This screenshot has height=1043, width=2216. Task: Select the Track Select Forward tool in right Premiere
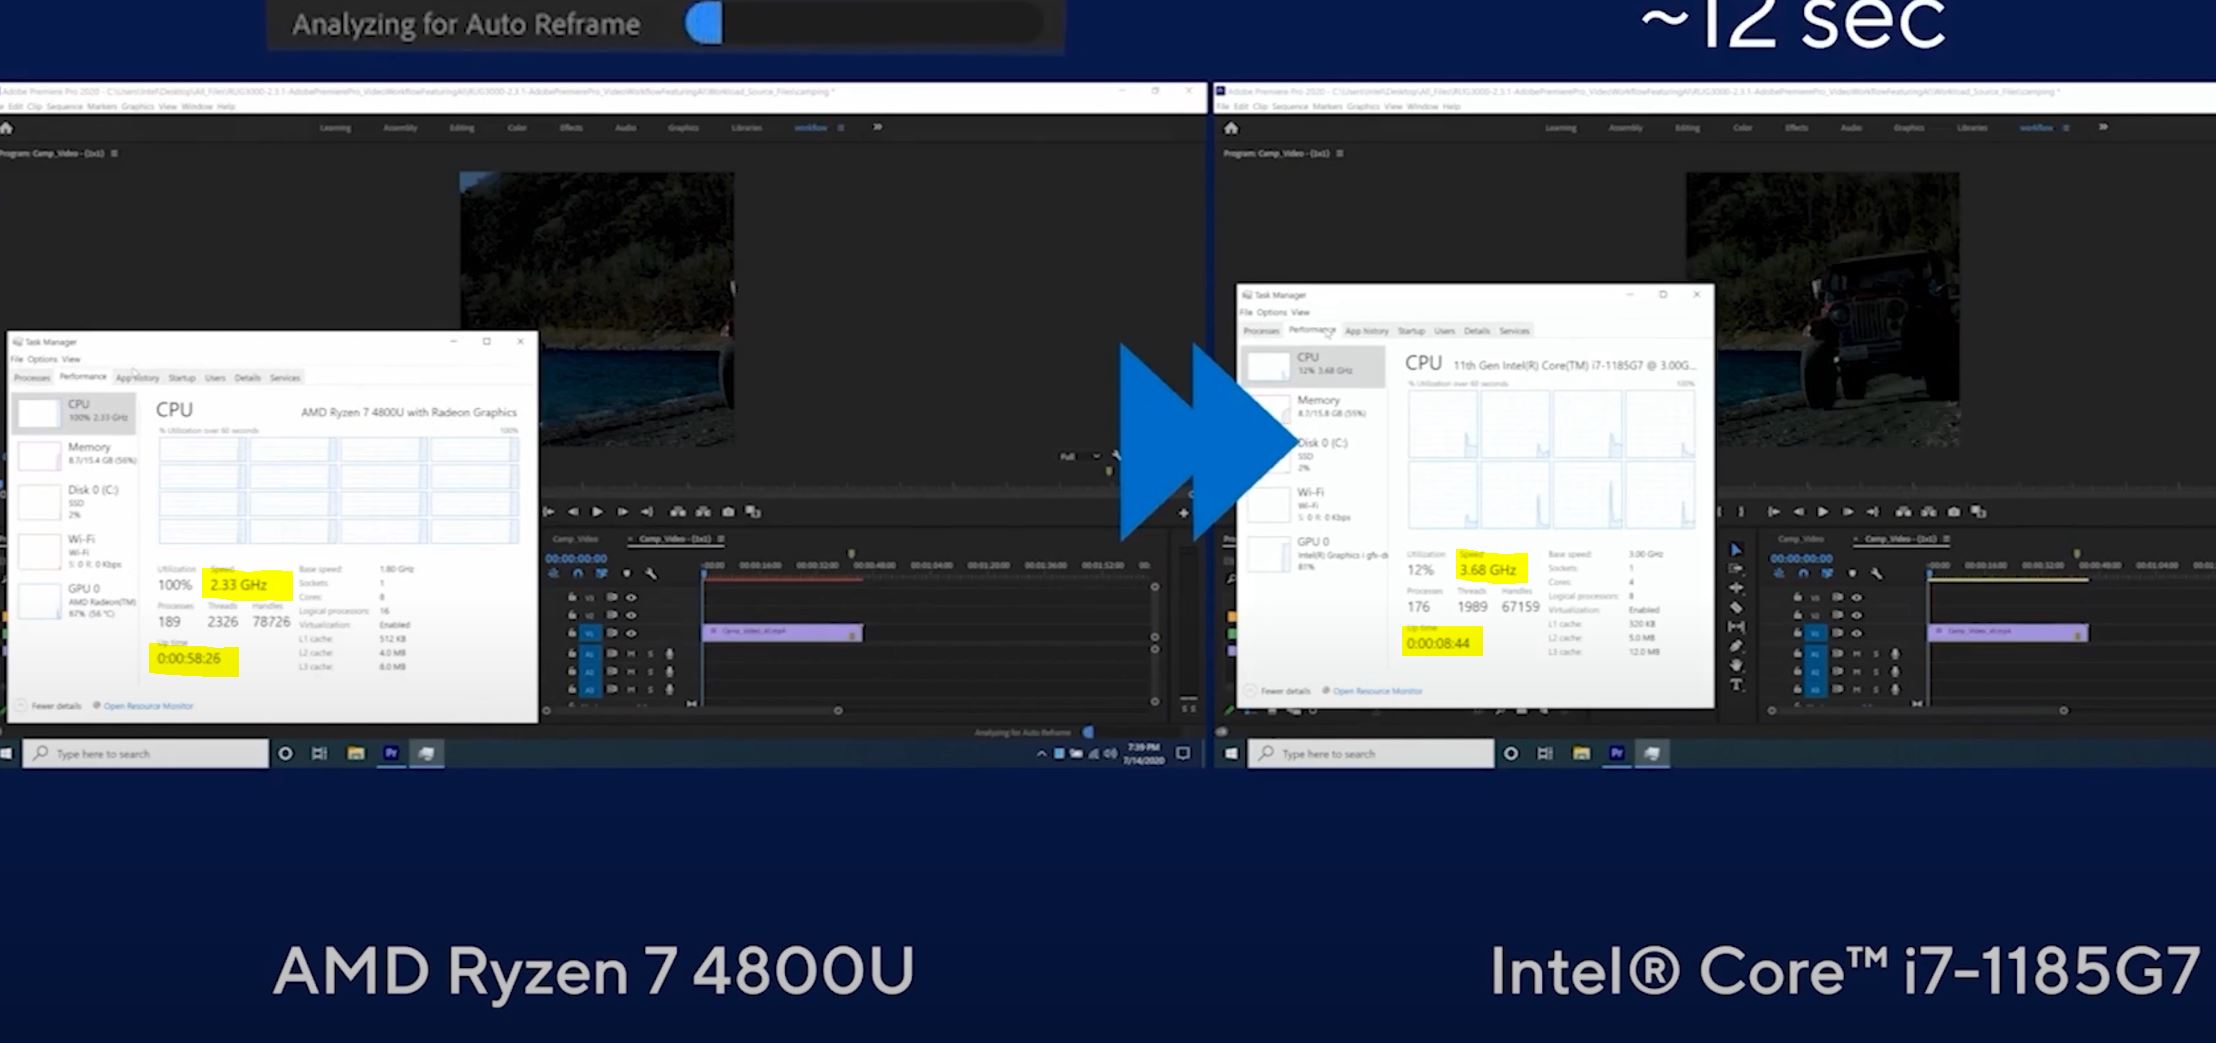click(x=1736, y=569)
